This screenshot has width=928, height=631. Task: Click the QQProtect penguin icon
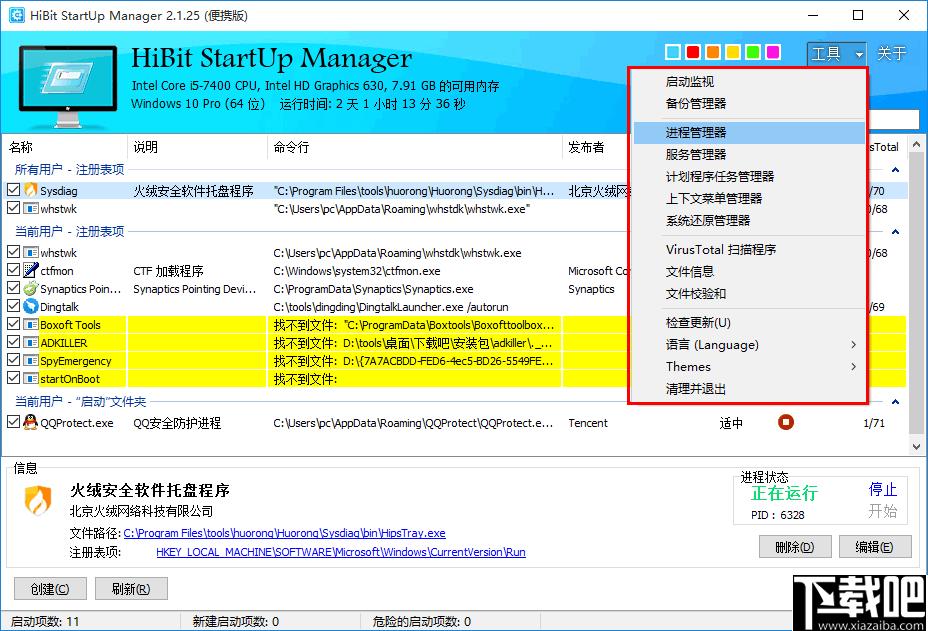[x=31, y=423]
